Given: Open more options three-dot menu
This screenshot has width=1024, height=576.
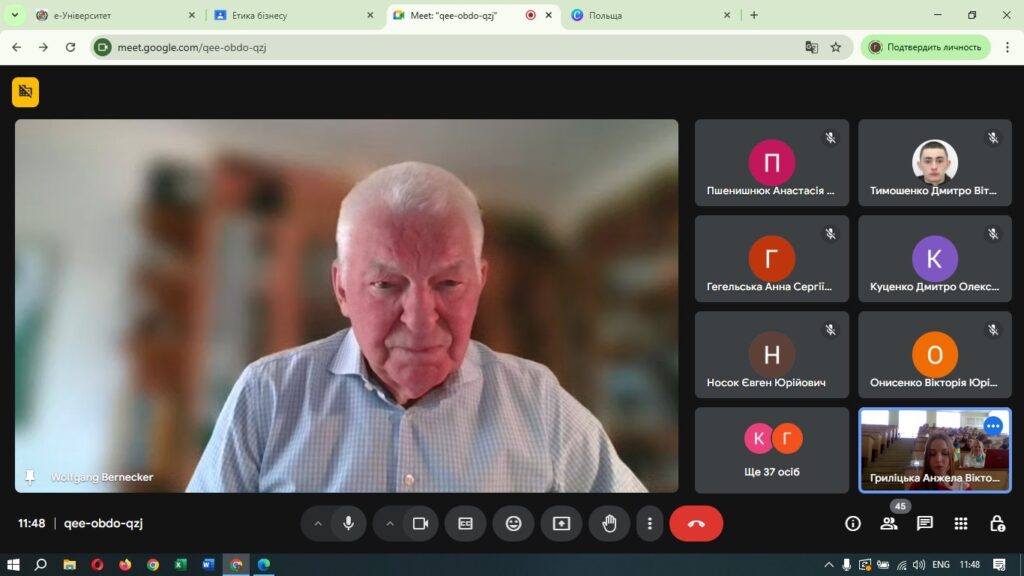Looking at the screenshot, I should click(650, 523).
